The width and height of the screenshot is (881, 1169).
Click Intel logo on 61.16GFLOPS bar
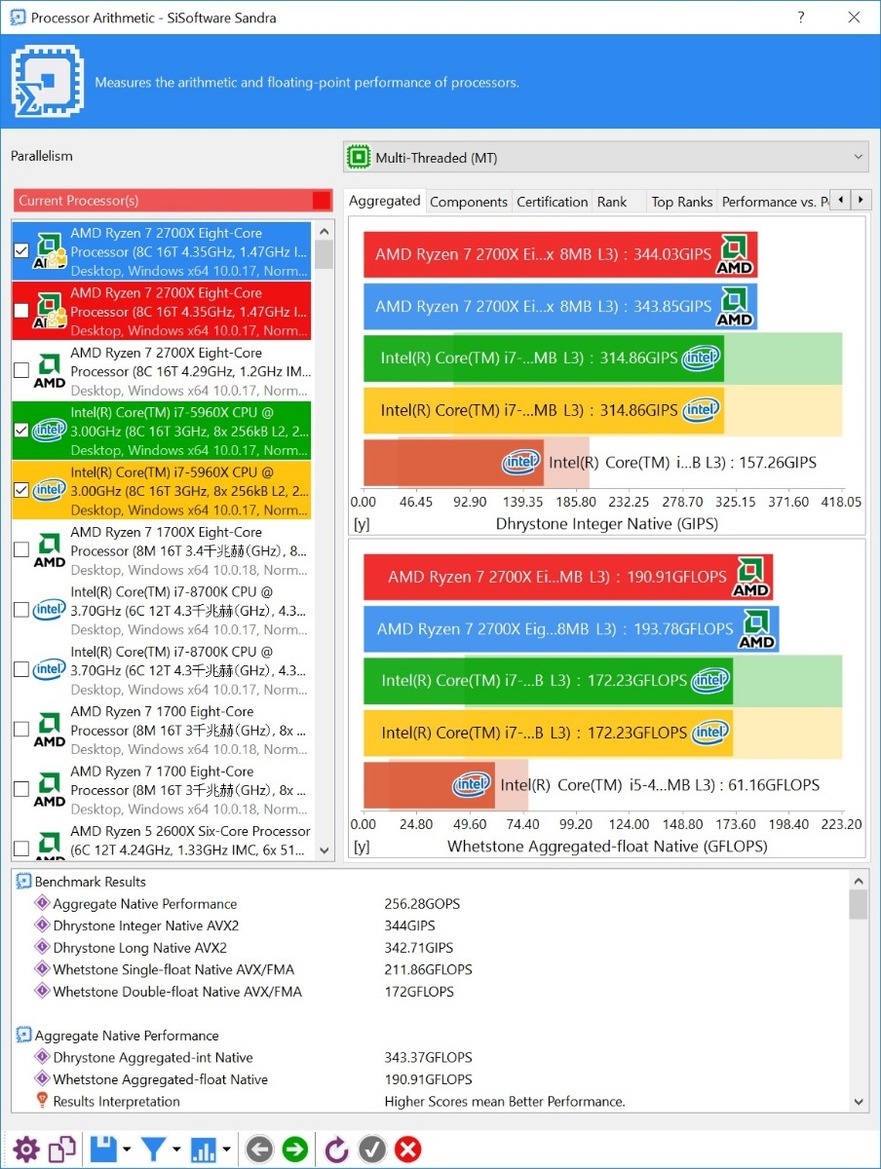pos(473,784)
